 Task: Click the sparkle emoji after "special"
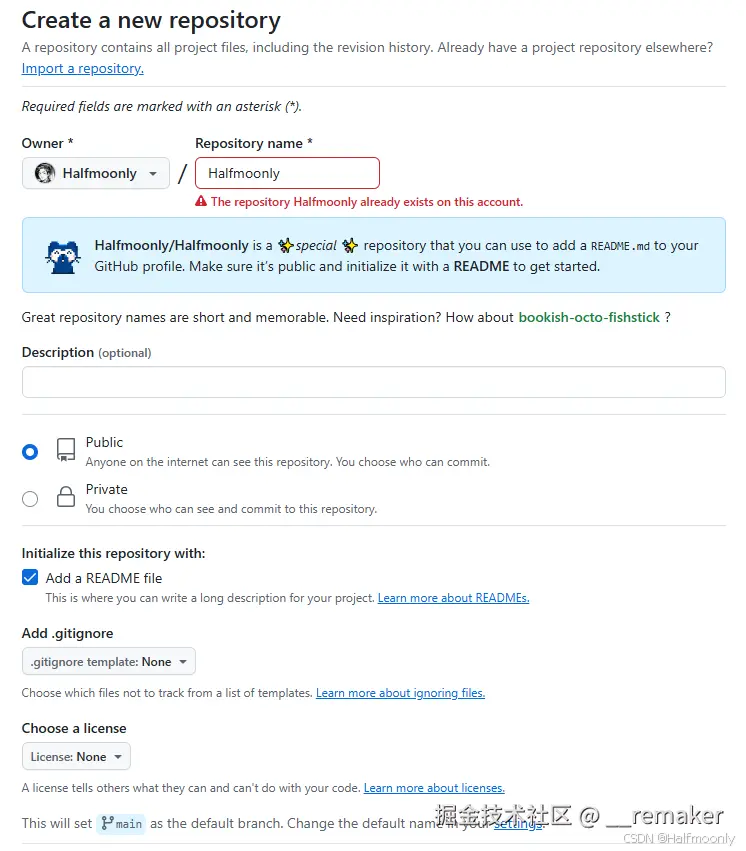click(x=350, y=246)
